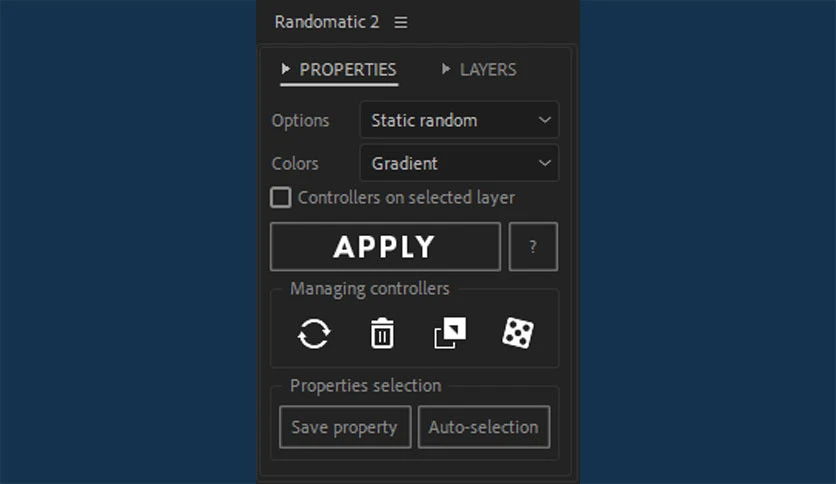Open the Colors dropdown showing Gradient
This screenshot has height=484, width=836.
[x=459, y=163]
